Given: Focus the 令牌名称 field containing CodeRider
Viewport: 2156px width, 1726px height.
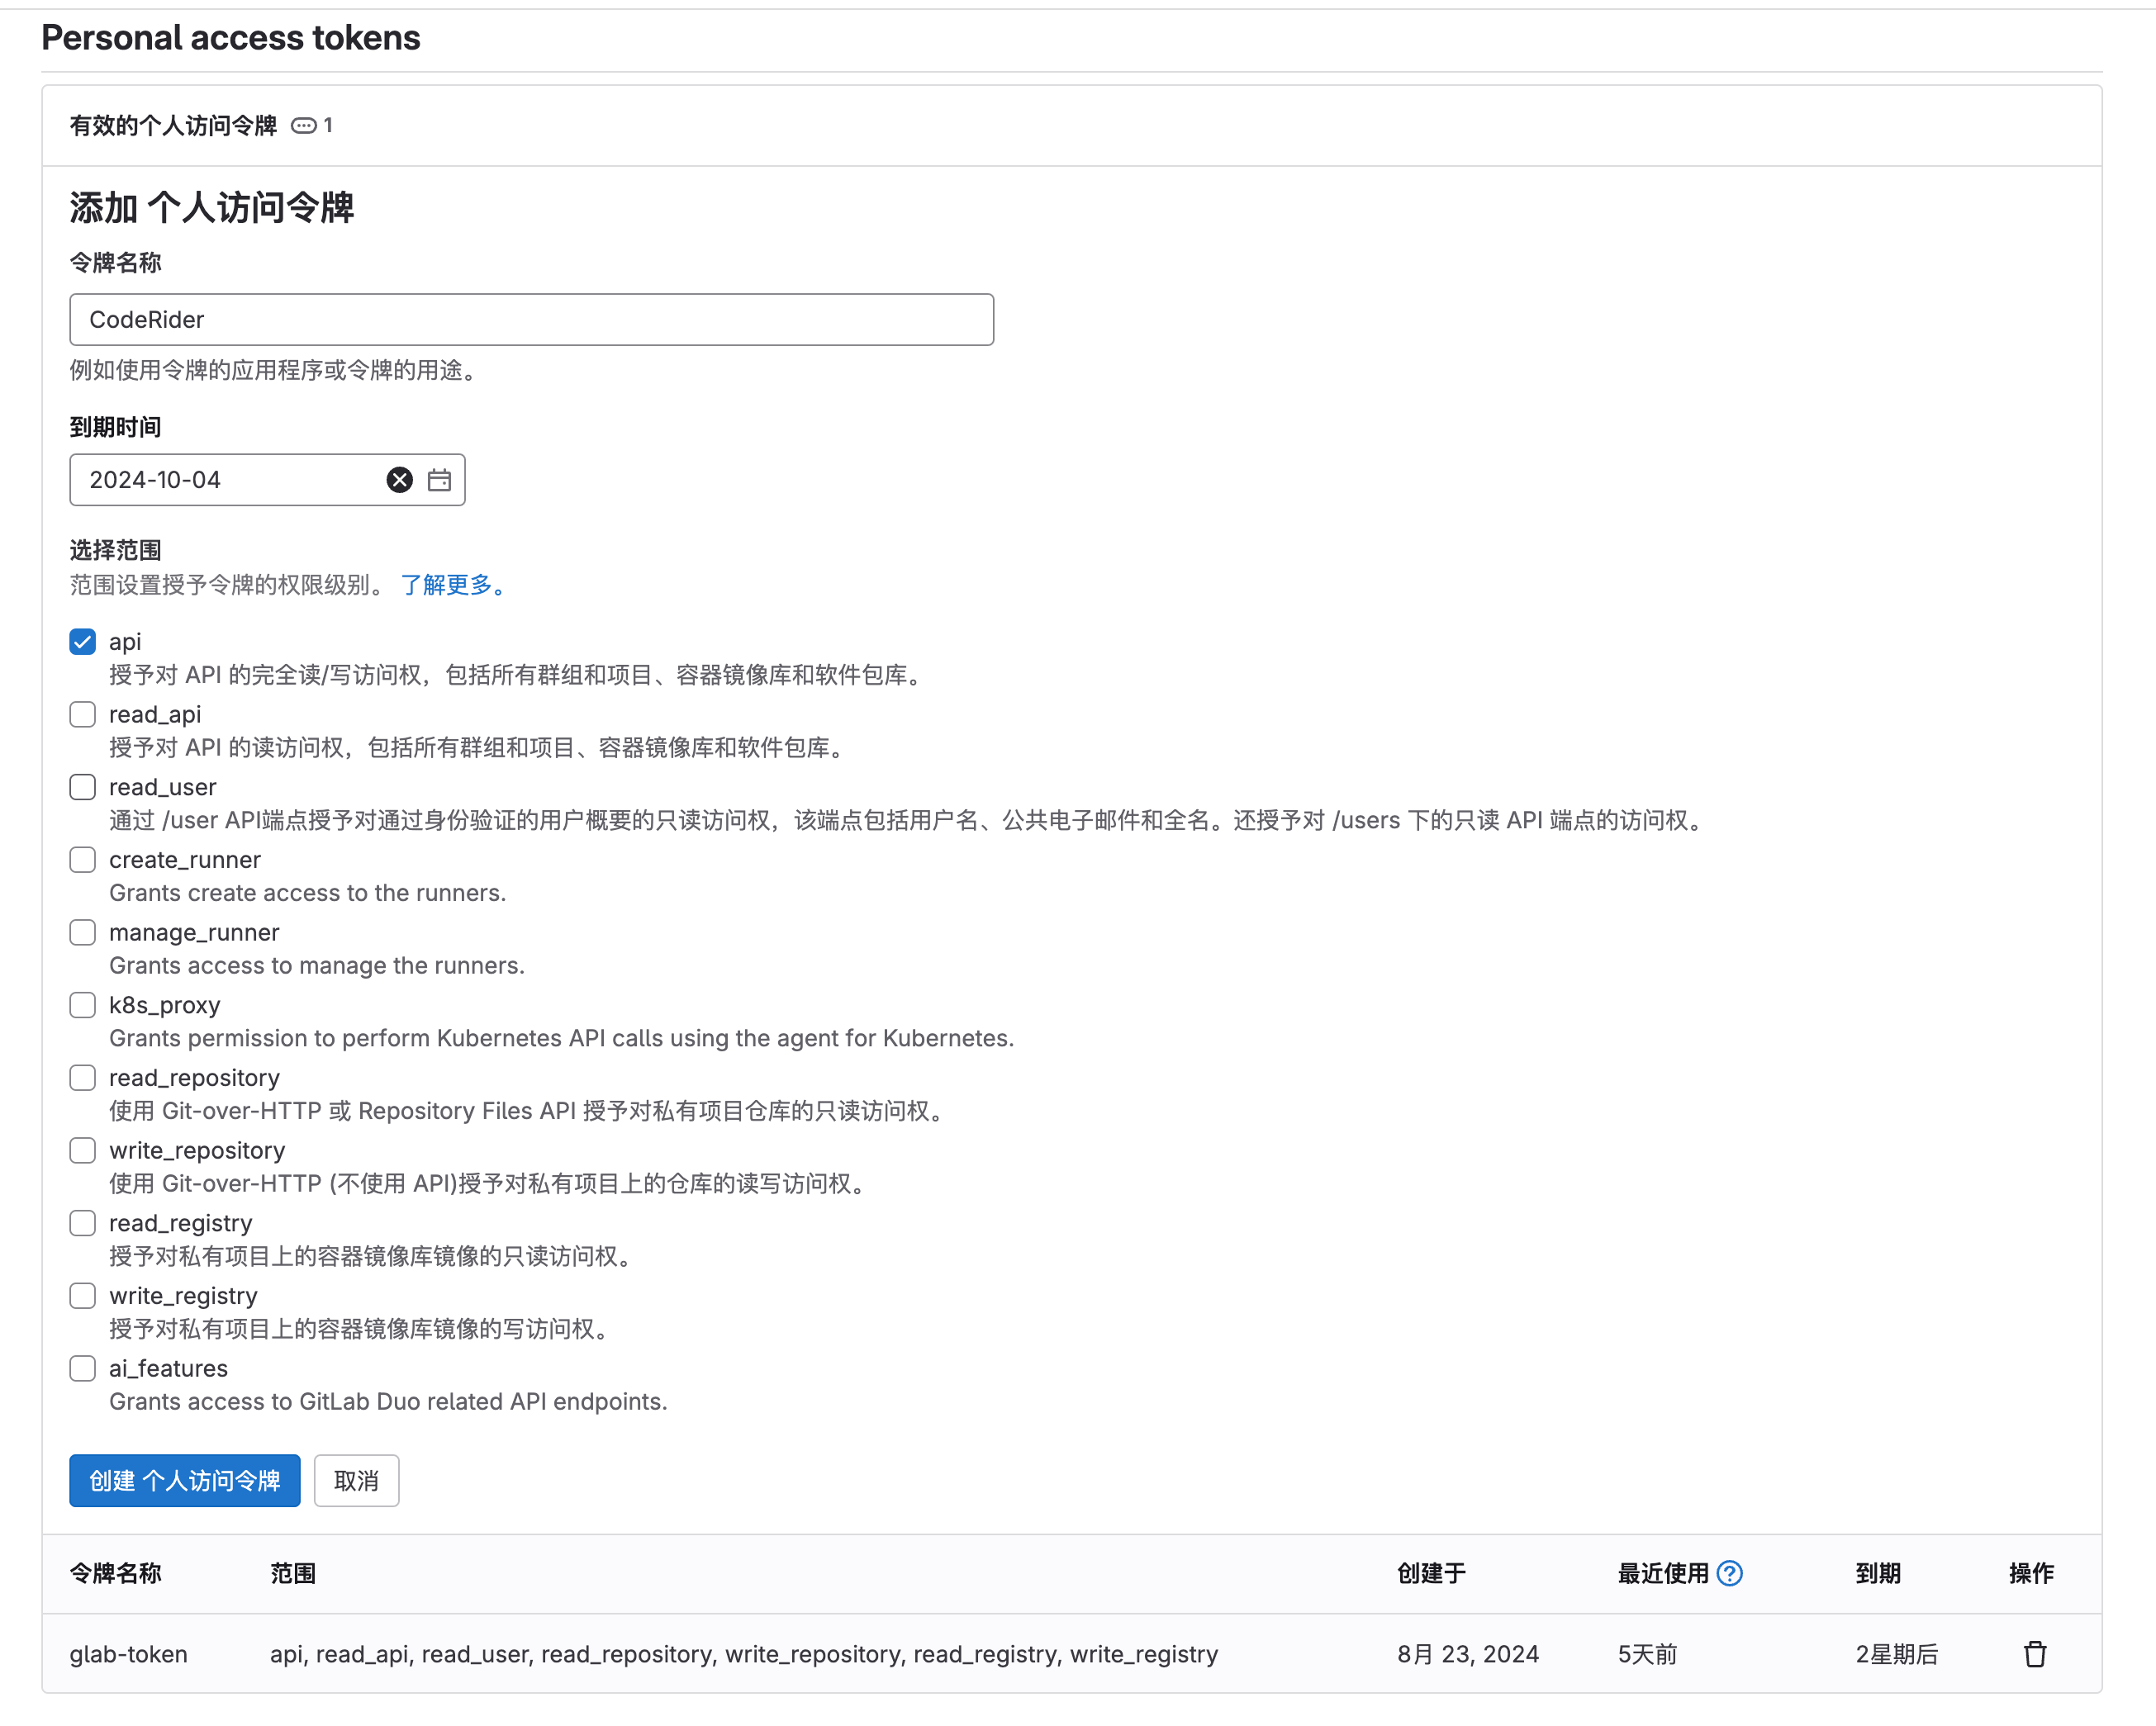Looking at the screenshot, I should pos(531,320).
